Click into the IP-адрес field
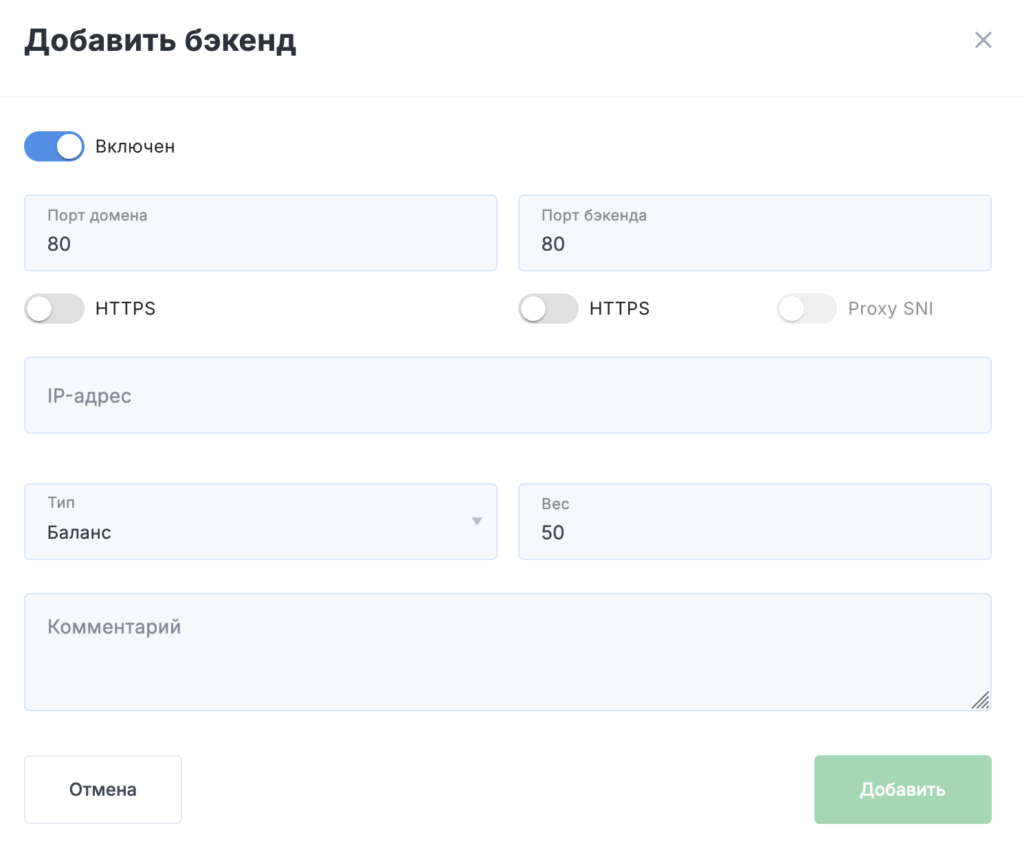Viewport: 1024px width, 848px height. (x=507, y=396)
